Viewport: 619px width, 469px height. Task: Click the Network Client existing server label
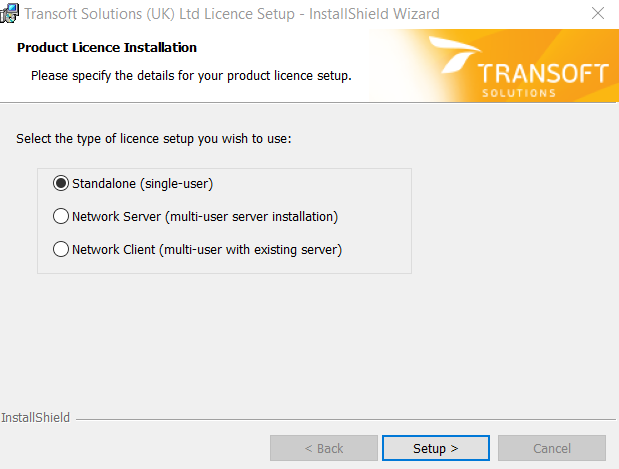(207, 250)
